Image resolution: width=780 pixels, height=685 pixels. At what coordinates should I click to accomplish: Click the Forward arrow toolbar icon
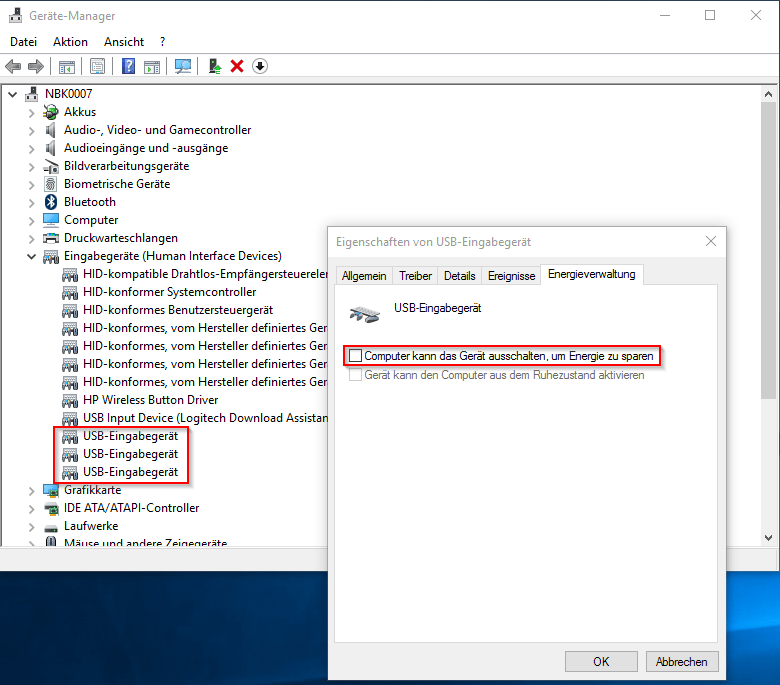[36, 66]
